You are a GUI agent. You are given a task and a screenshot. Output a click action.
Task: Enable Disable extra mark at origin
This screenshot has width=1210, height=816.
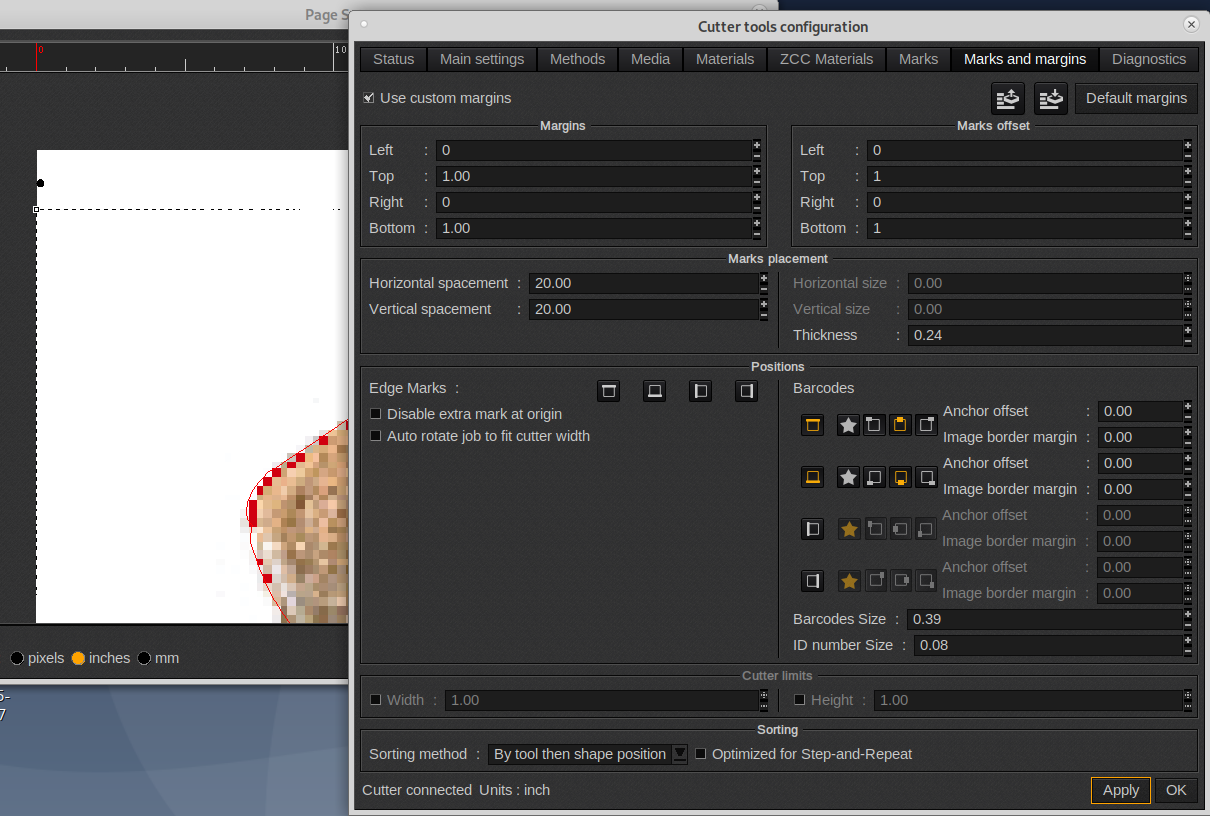coord(376,414)
